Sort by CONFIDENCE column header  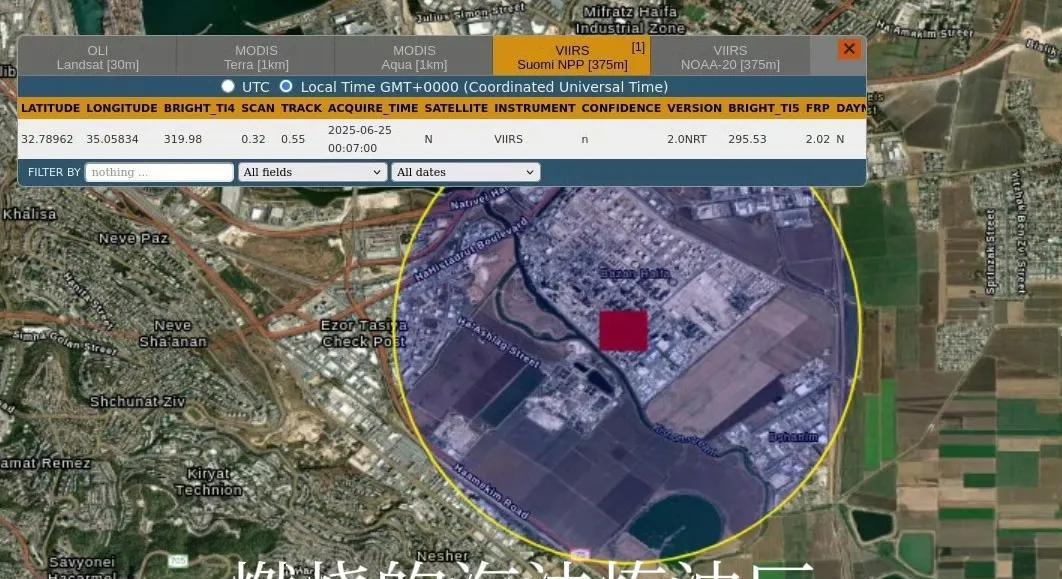click(x=621, y=108)
